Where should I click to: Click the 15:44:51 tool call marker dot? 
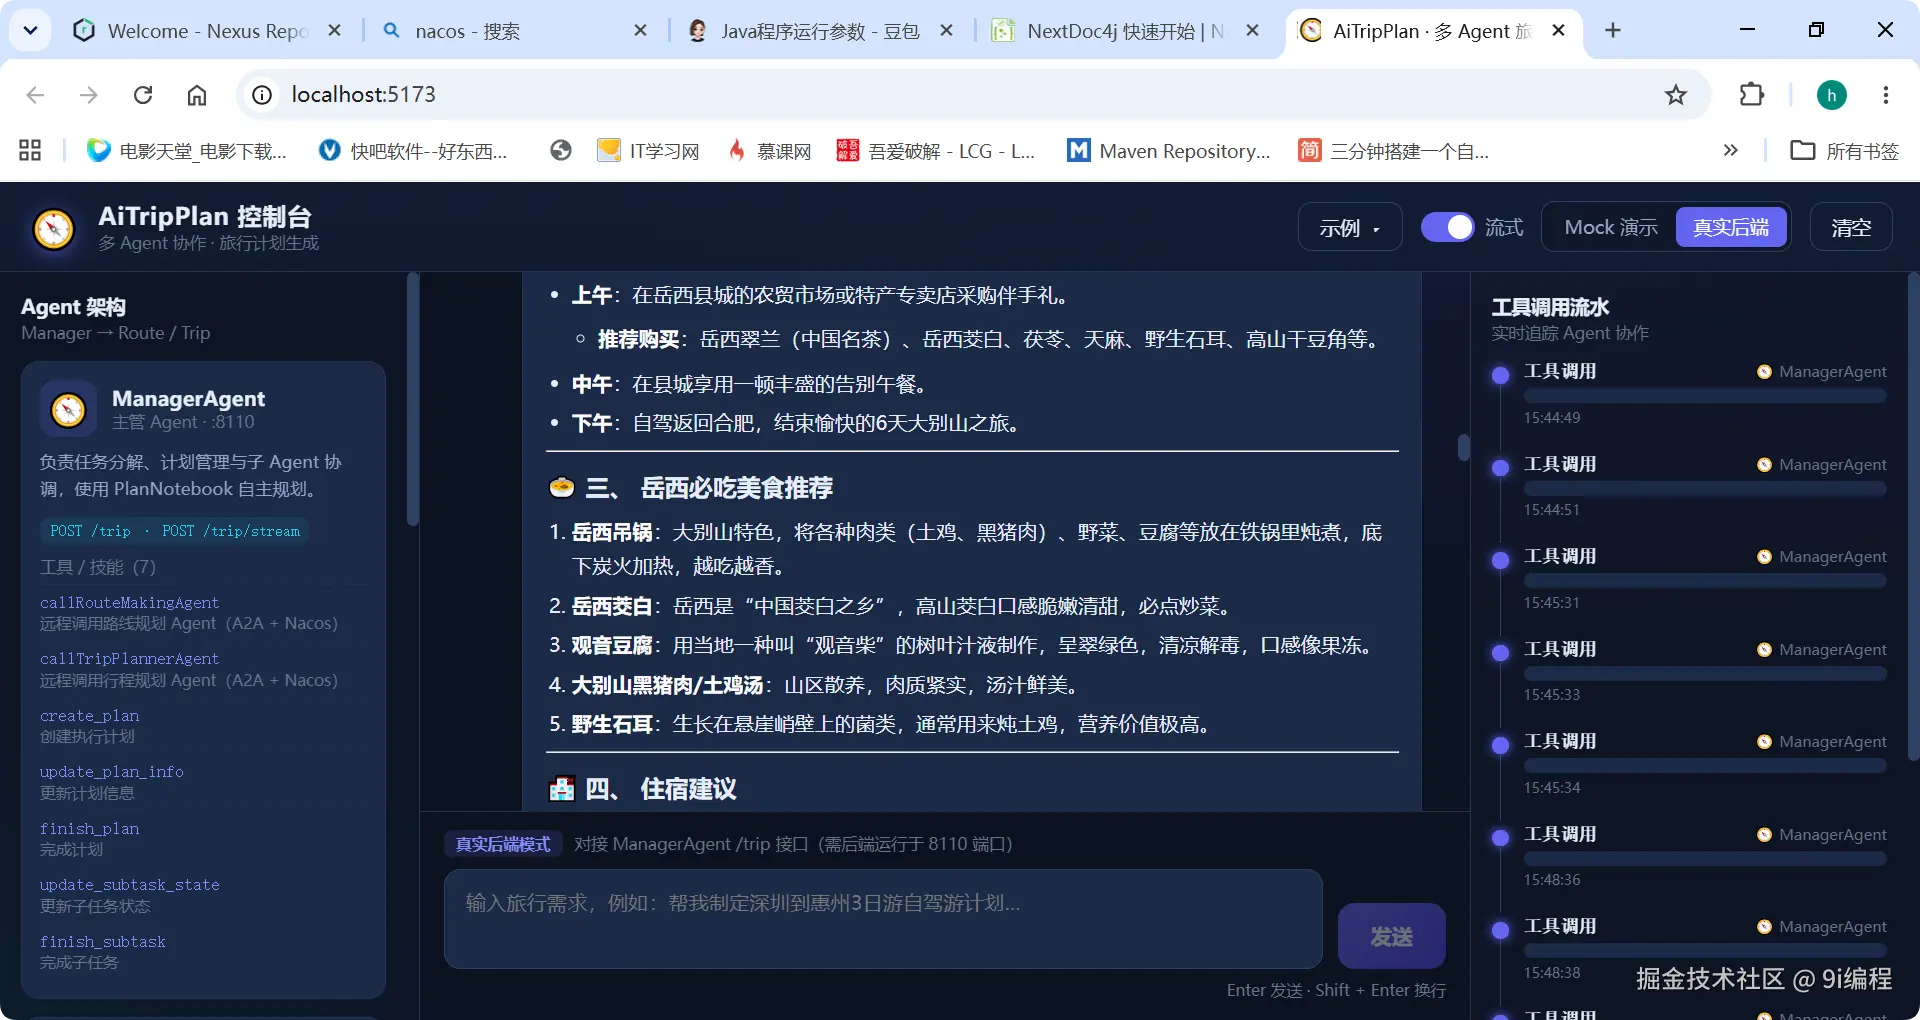click(x=1500, y=468)
